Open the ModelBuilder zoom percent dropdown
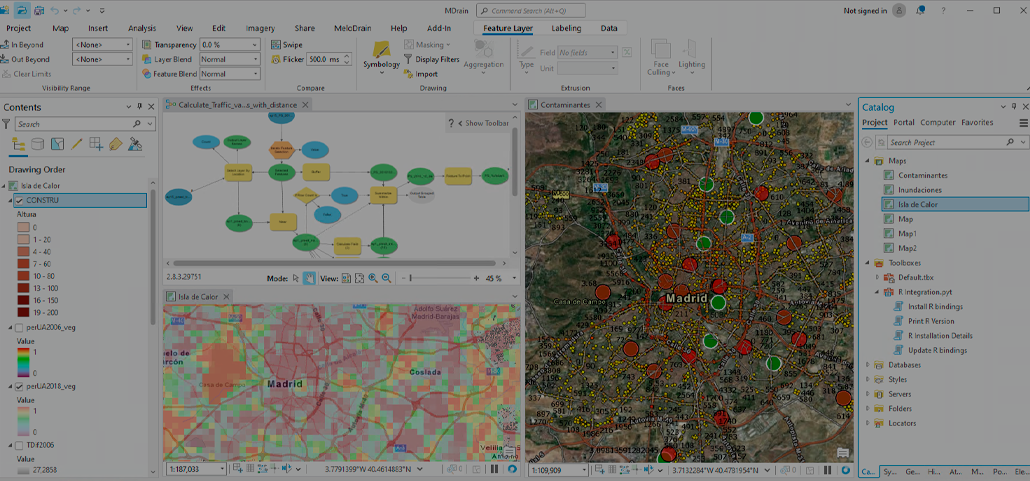Image resolution: width=1030 pixels, height=481 pixels. 513,279
